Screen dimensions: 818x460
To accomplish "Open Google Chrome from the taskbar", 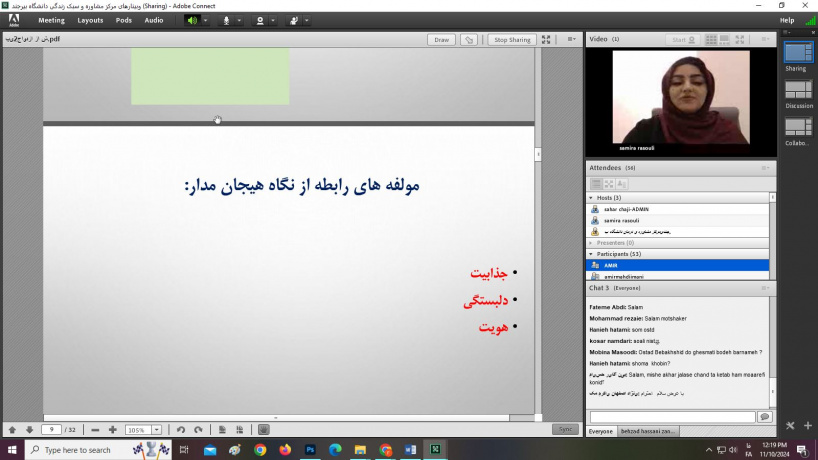I will coord(260,450).
